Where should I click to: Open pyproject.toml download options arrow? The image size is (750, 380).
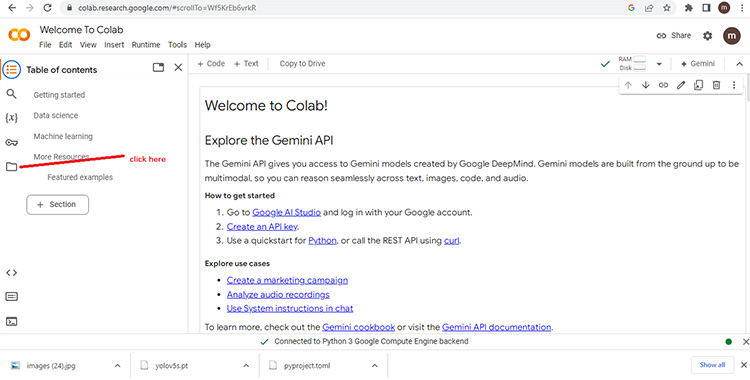tap(375, 366)
